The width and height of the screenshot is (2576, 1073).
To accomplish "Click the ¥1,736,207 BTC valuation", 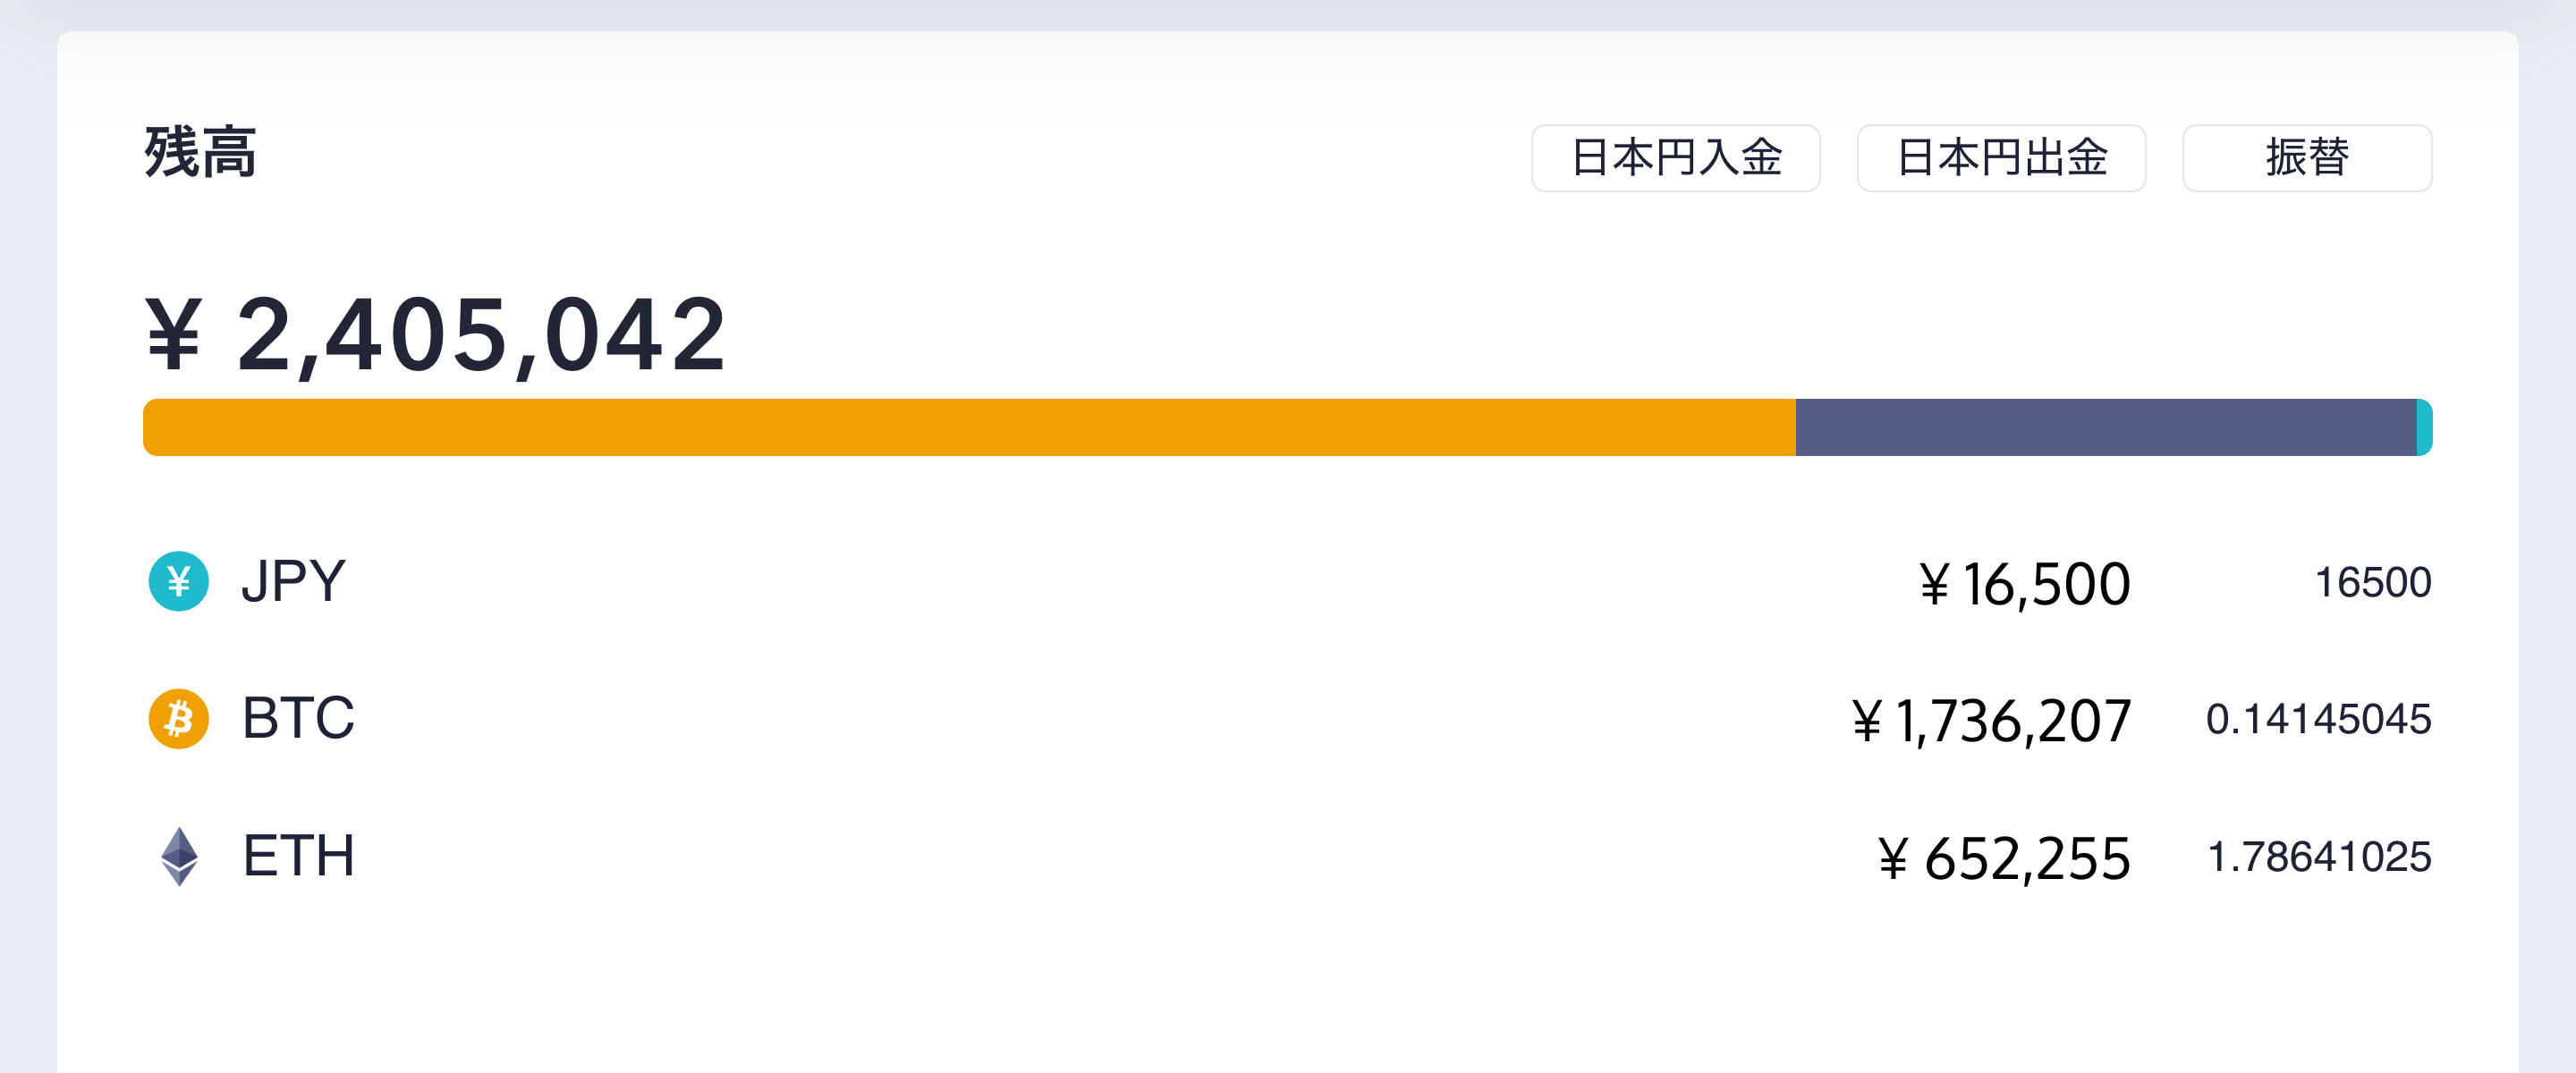I will (x=1991, y=721).
